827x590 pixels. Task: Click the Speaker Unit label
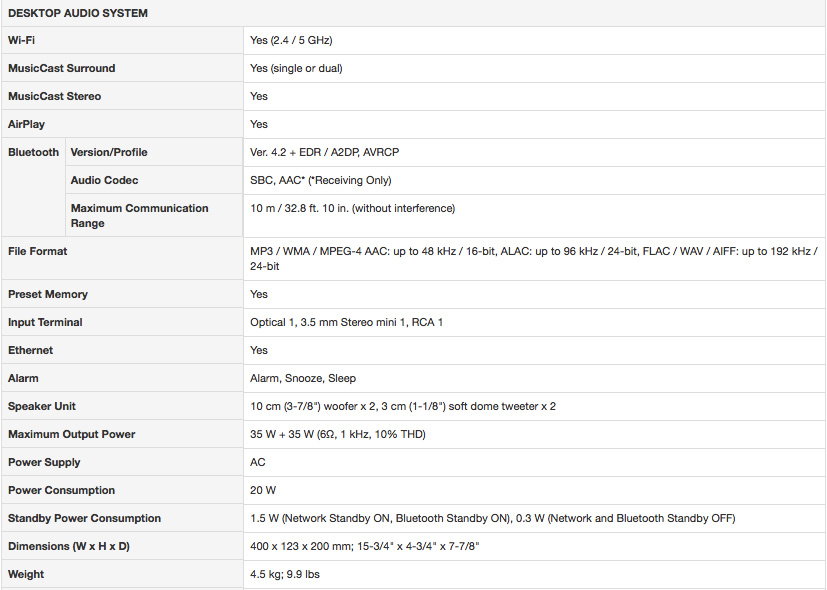click(x=42, y=406)
